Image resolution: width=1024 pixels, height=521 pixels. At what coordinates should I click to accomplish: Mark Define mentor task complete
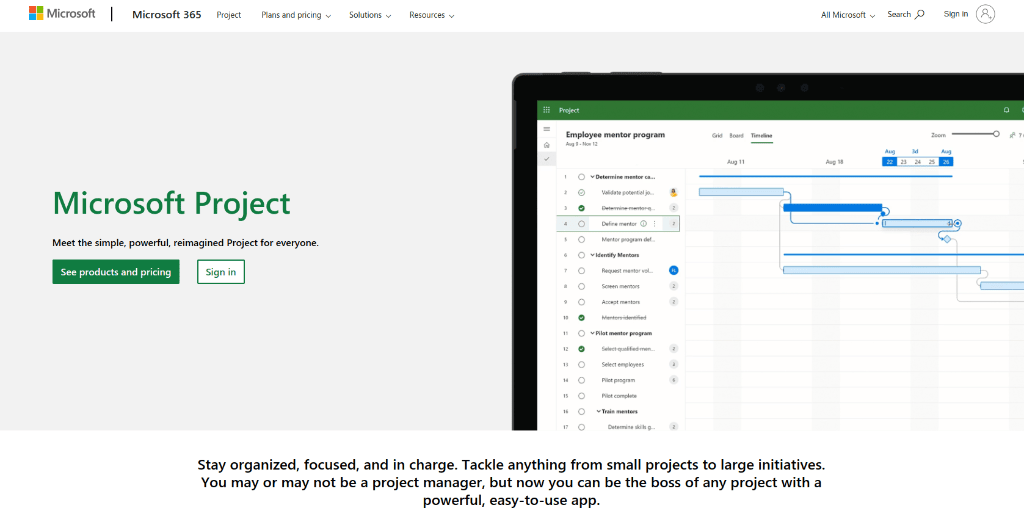pyautogui.click(x=581, y=224)
